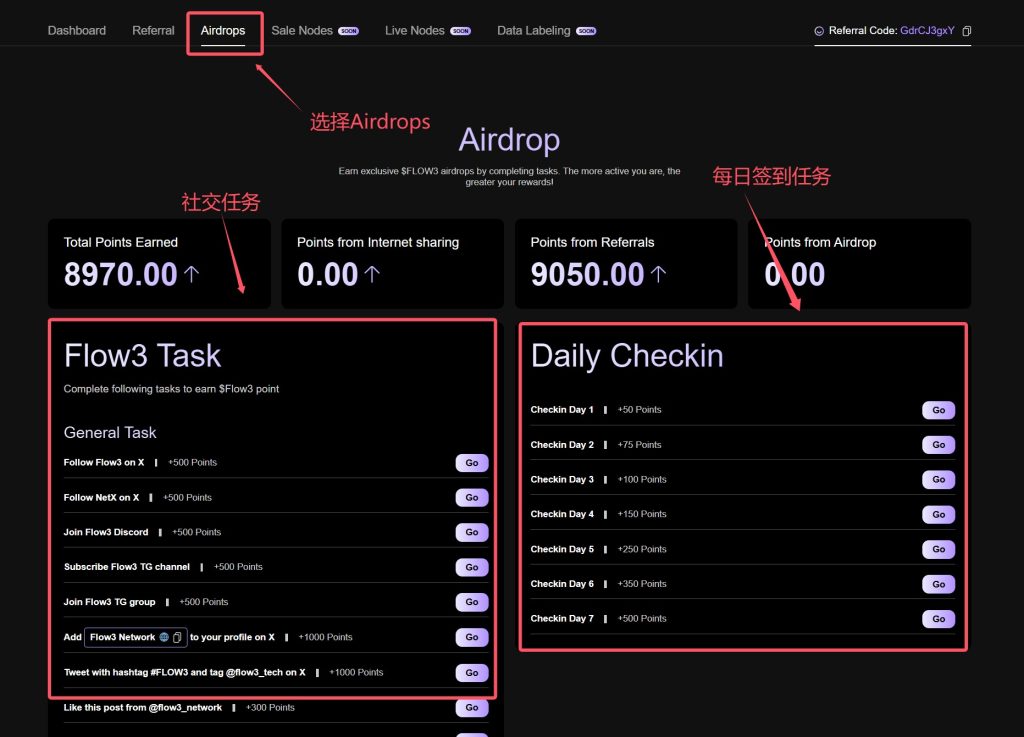The image size is (1024, 737).
Task: Open the Sale Nodes tab
Action: click(x=302, y=31)
